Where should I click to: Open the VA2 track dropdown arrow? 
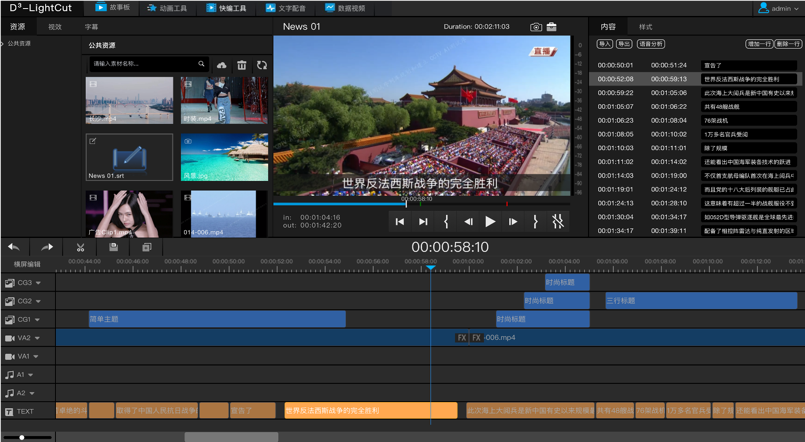point(38,338)
